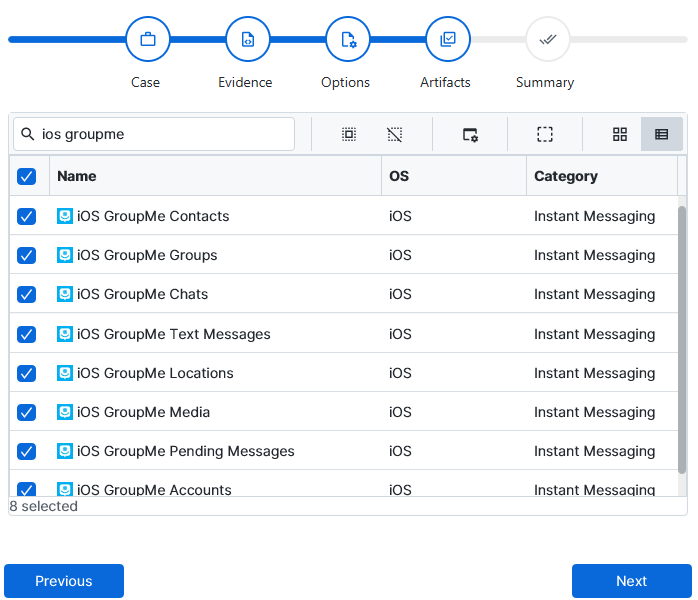Click the Options step label

click(x=345, y=83)
